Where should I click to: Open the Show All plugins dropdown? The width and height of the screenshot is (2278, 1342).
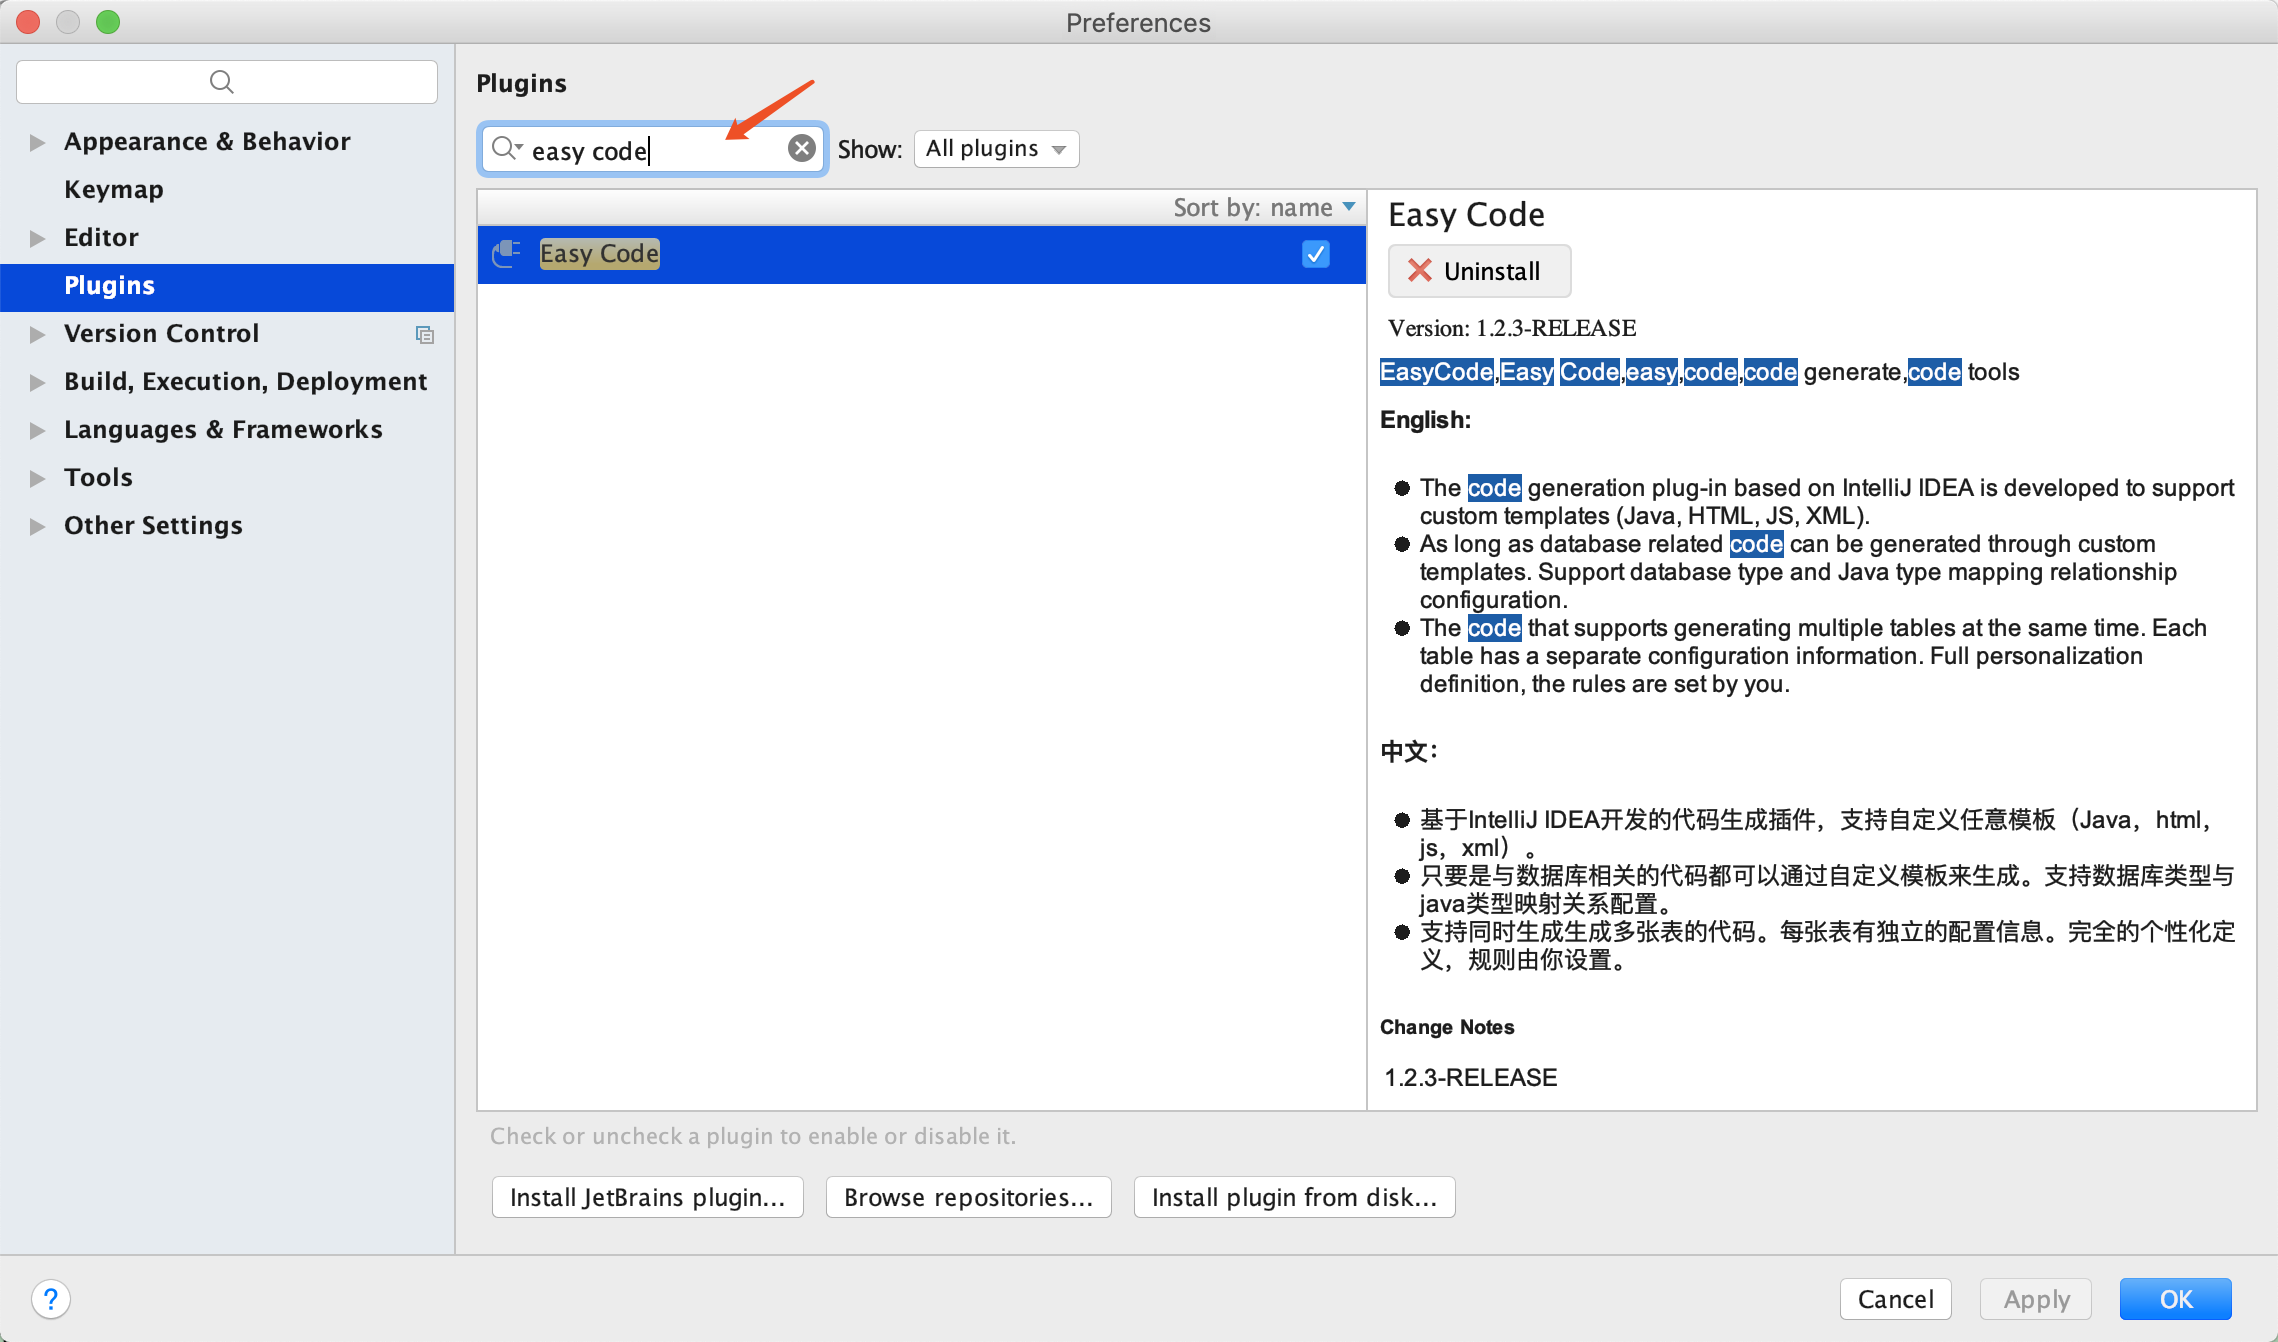995,148
